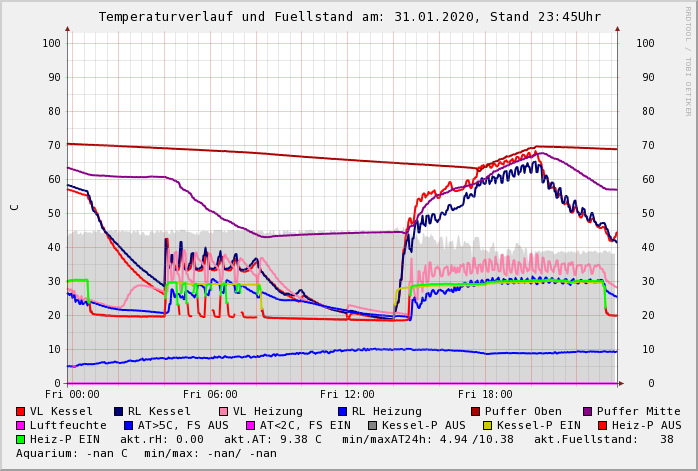Click the Fri 12:00 time axis label
698x471 pixels.
pyautogui.click(x=348, y=395)
